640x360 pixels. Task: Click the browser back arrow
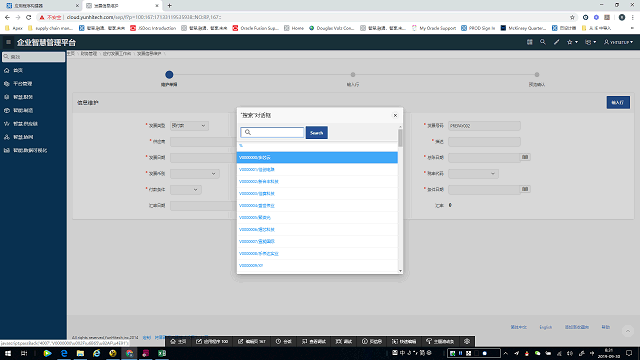[x=7, y=17]
